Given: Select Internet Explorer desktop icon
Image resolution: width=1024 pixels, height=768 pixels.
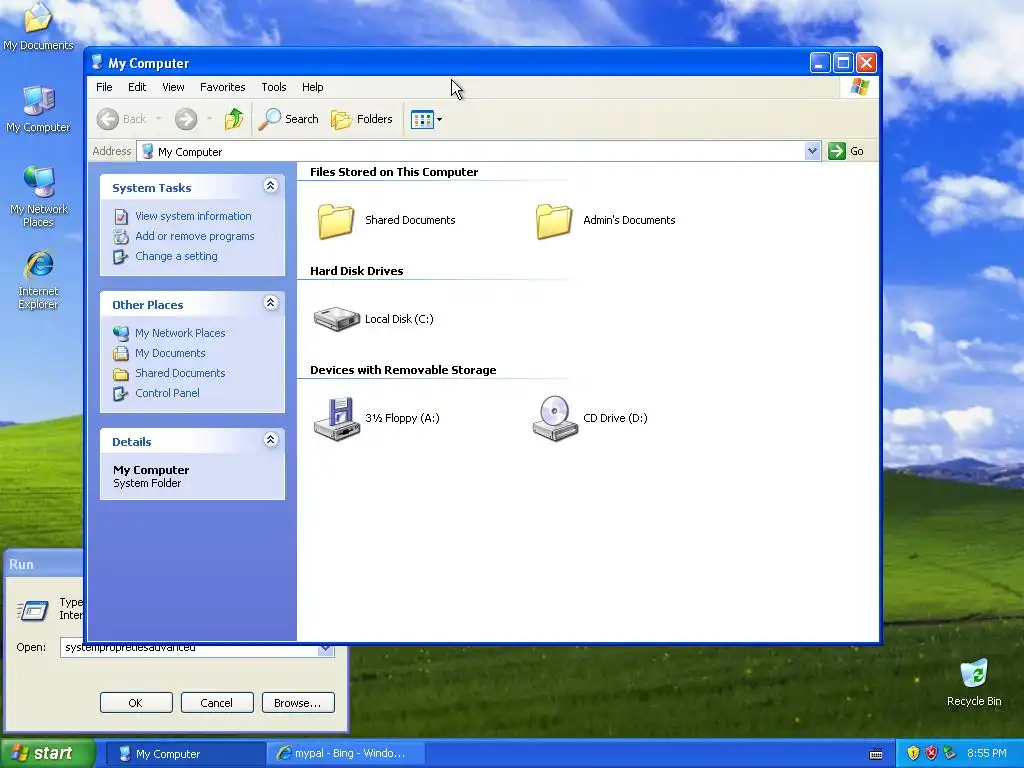Looking at the screenshot, I should pyautogui.click(x=39, y=280).
